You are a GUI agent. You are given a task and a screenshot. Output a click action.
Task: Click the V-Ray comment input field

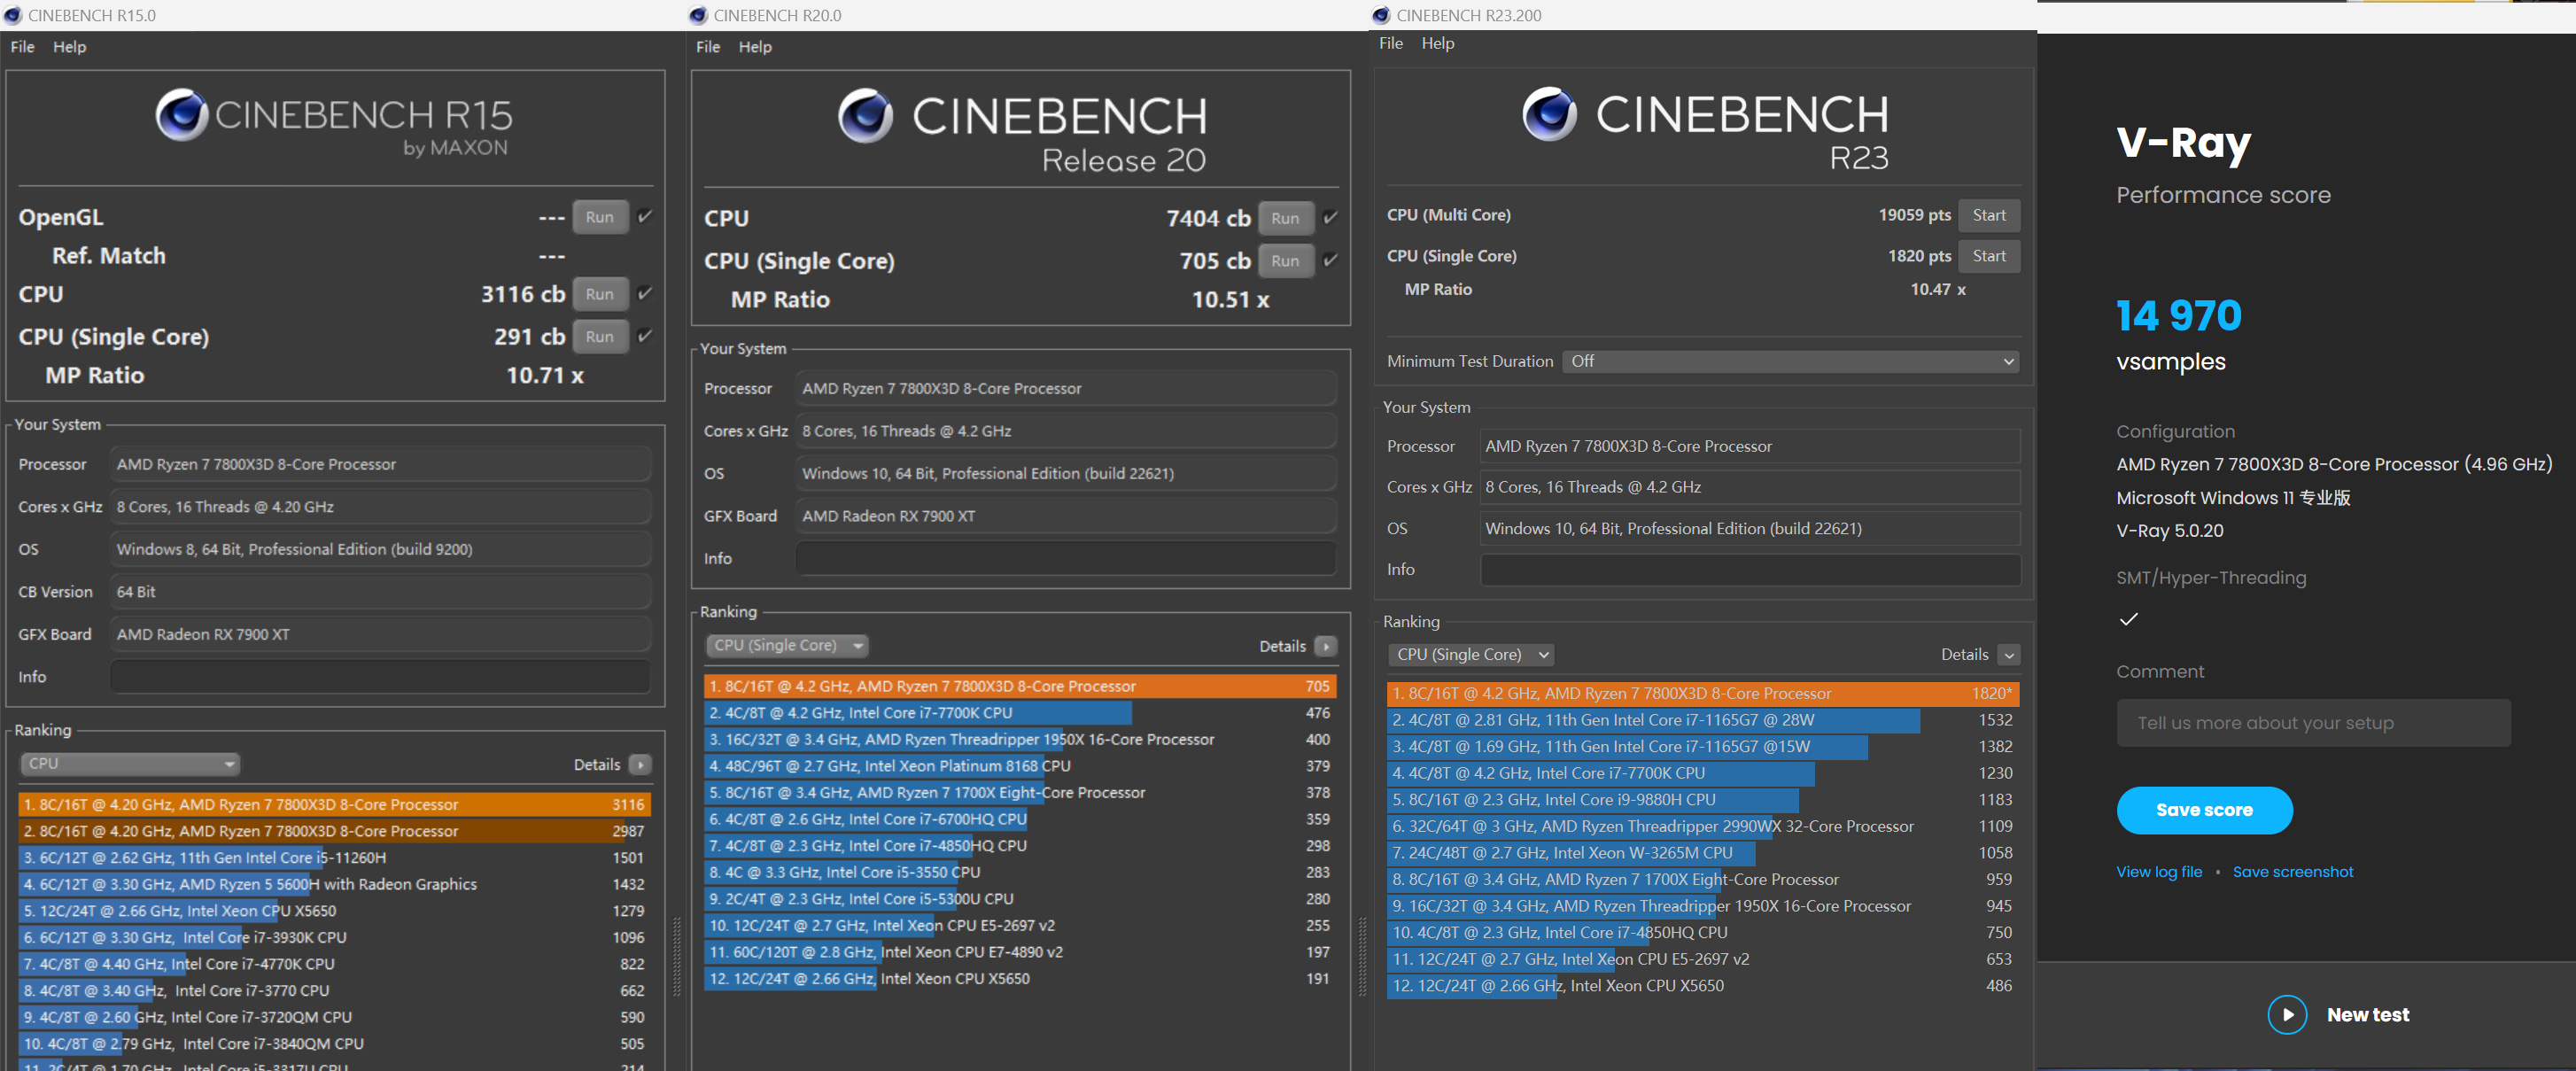[x=2312, y=723]
